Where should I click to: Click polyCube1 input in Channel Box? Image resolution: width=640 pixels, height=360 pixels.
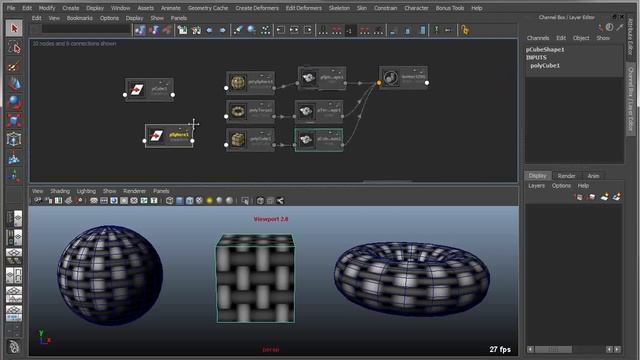[545, 65]
